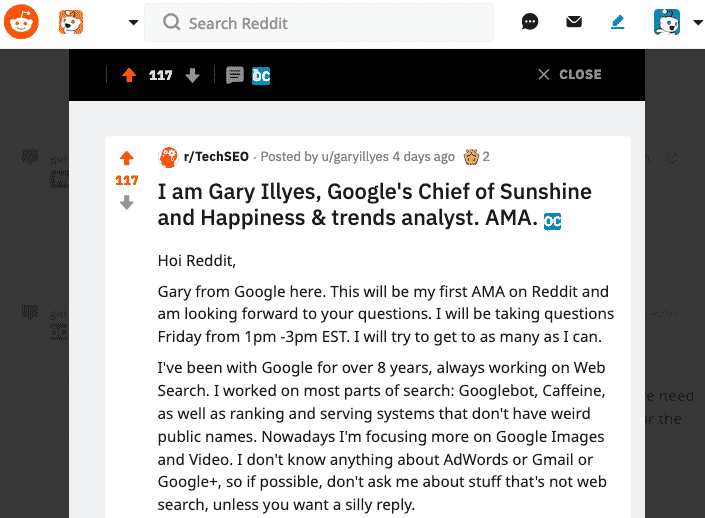Upvote the Gary Illyes AMA post
705x518 pixels.
tap(127, 158)
